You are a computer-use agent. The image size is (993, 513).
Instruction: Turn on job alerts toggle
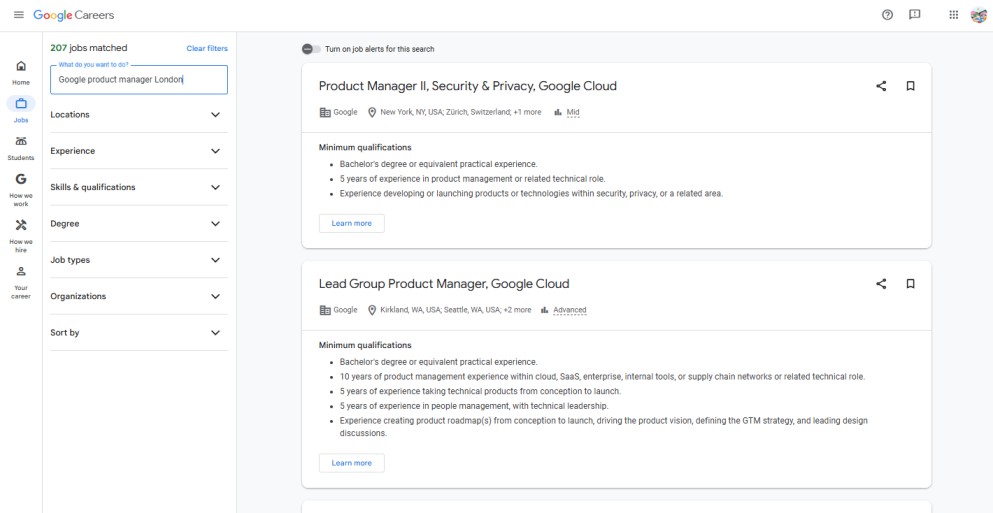(x=311, y=49)
